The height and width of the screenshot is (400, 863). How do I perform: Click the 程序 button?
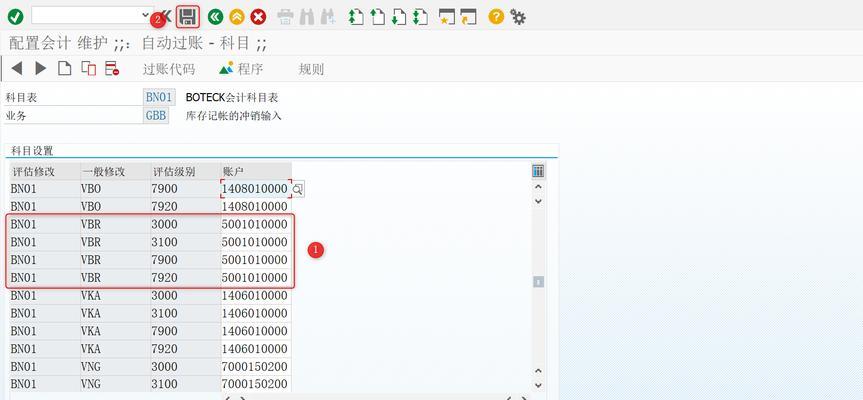(x=241, y=69)
